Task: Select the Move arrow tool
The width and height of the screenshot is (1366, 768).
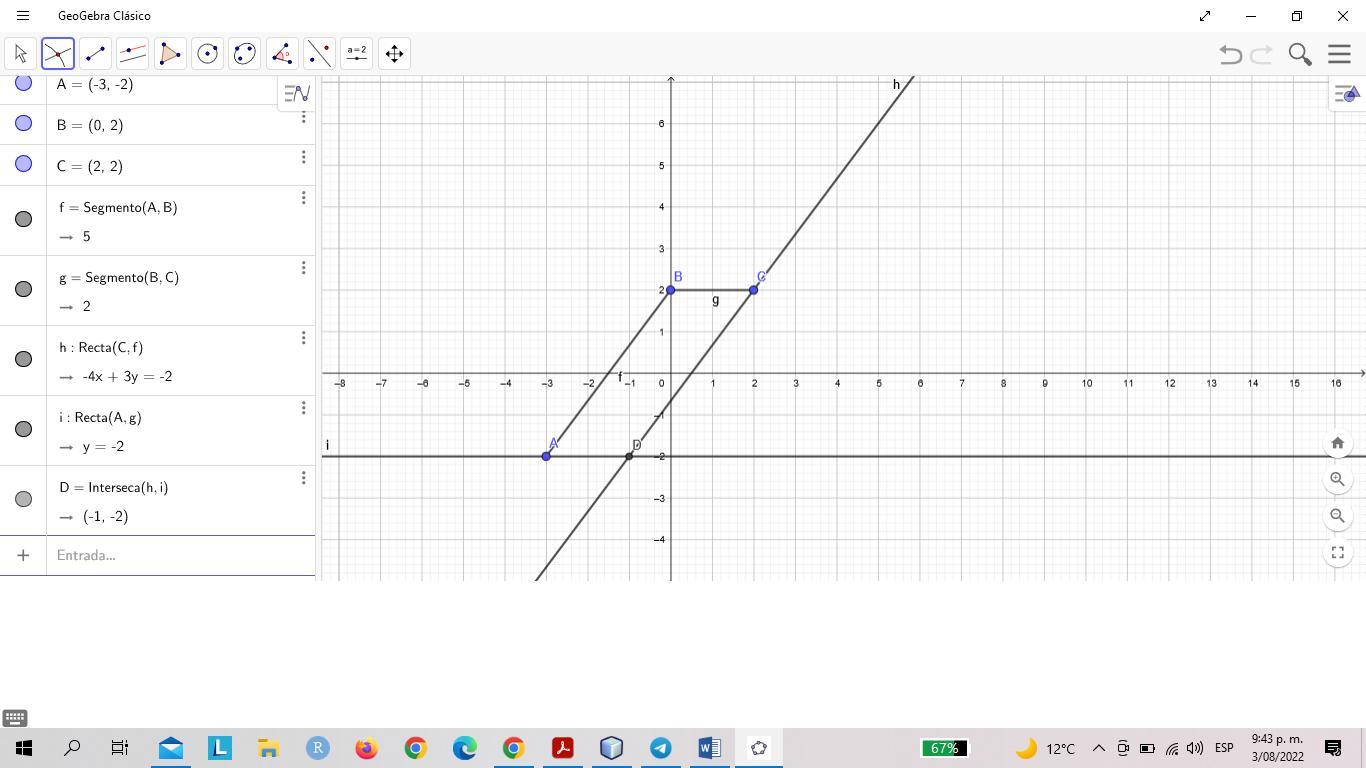Action: point(20,54)
